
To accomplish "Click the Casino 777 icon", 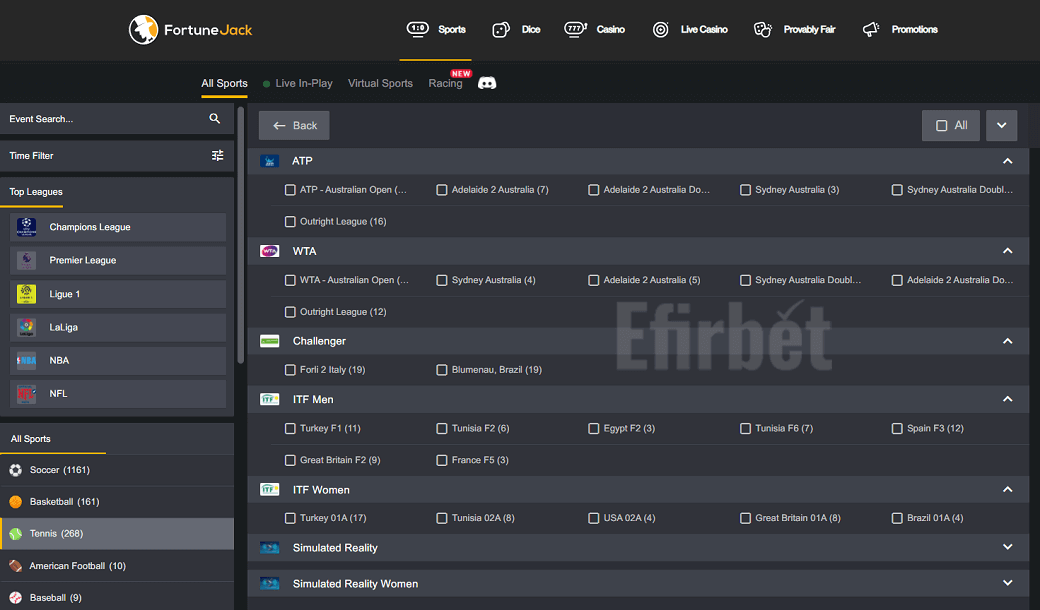I will click(x=576, y=29).
